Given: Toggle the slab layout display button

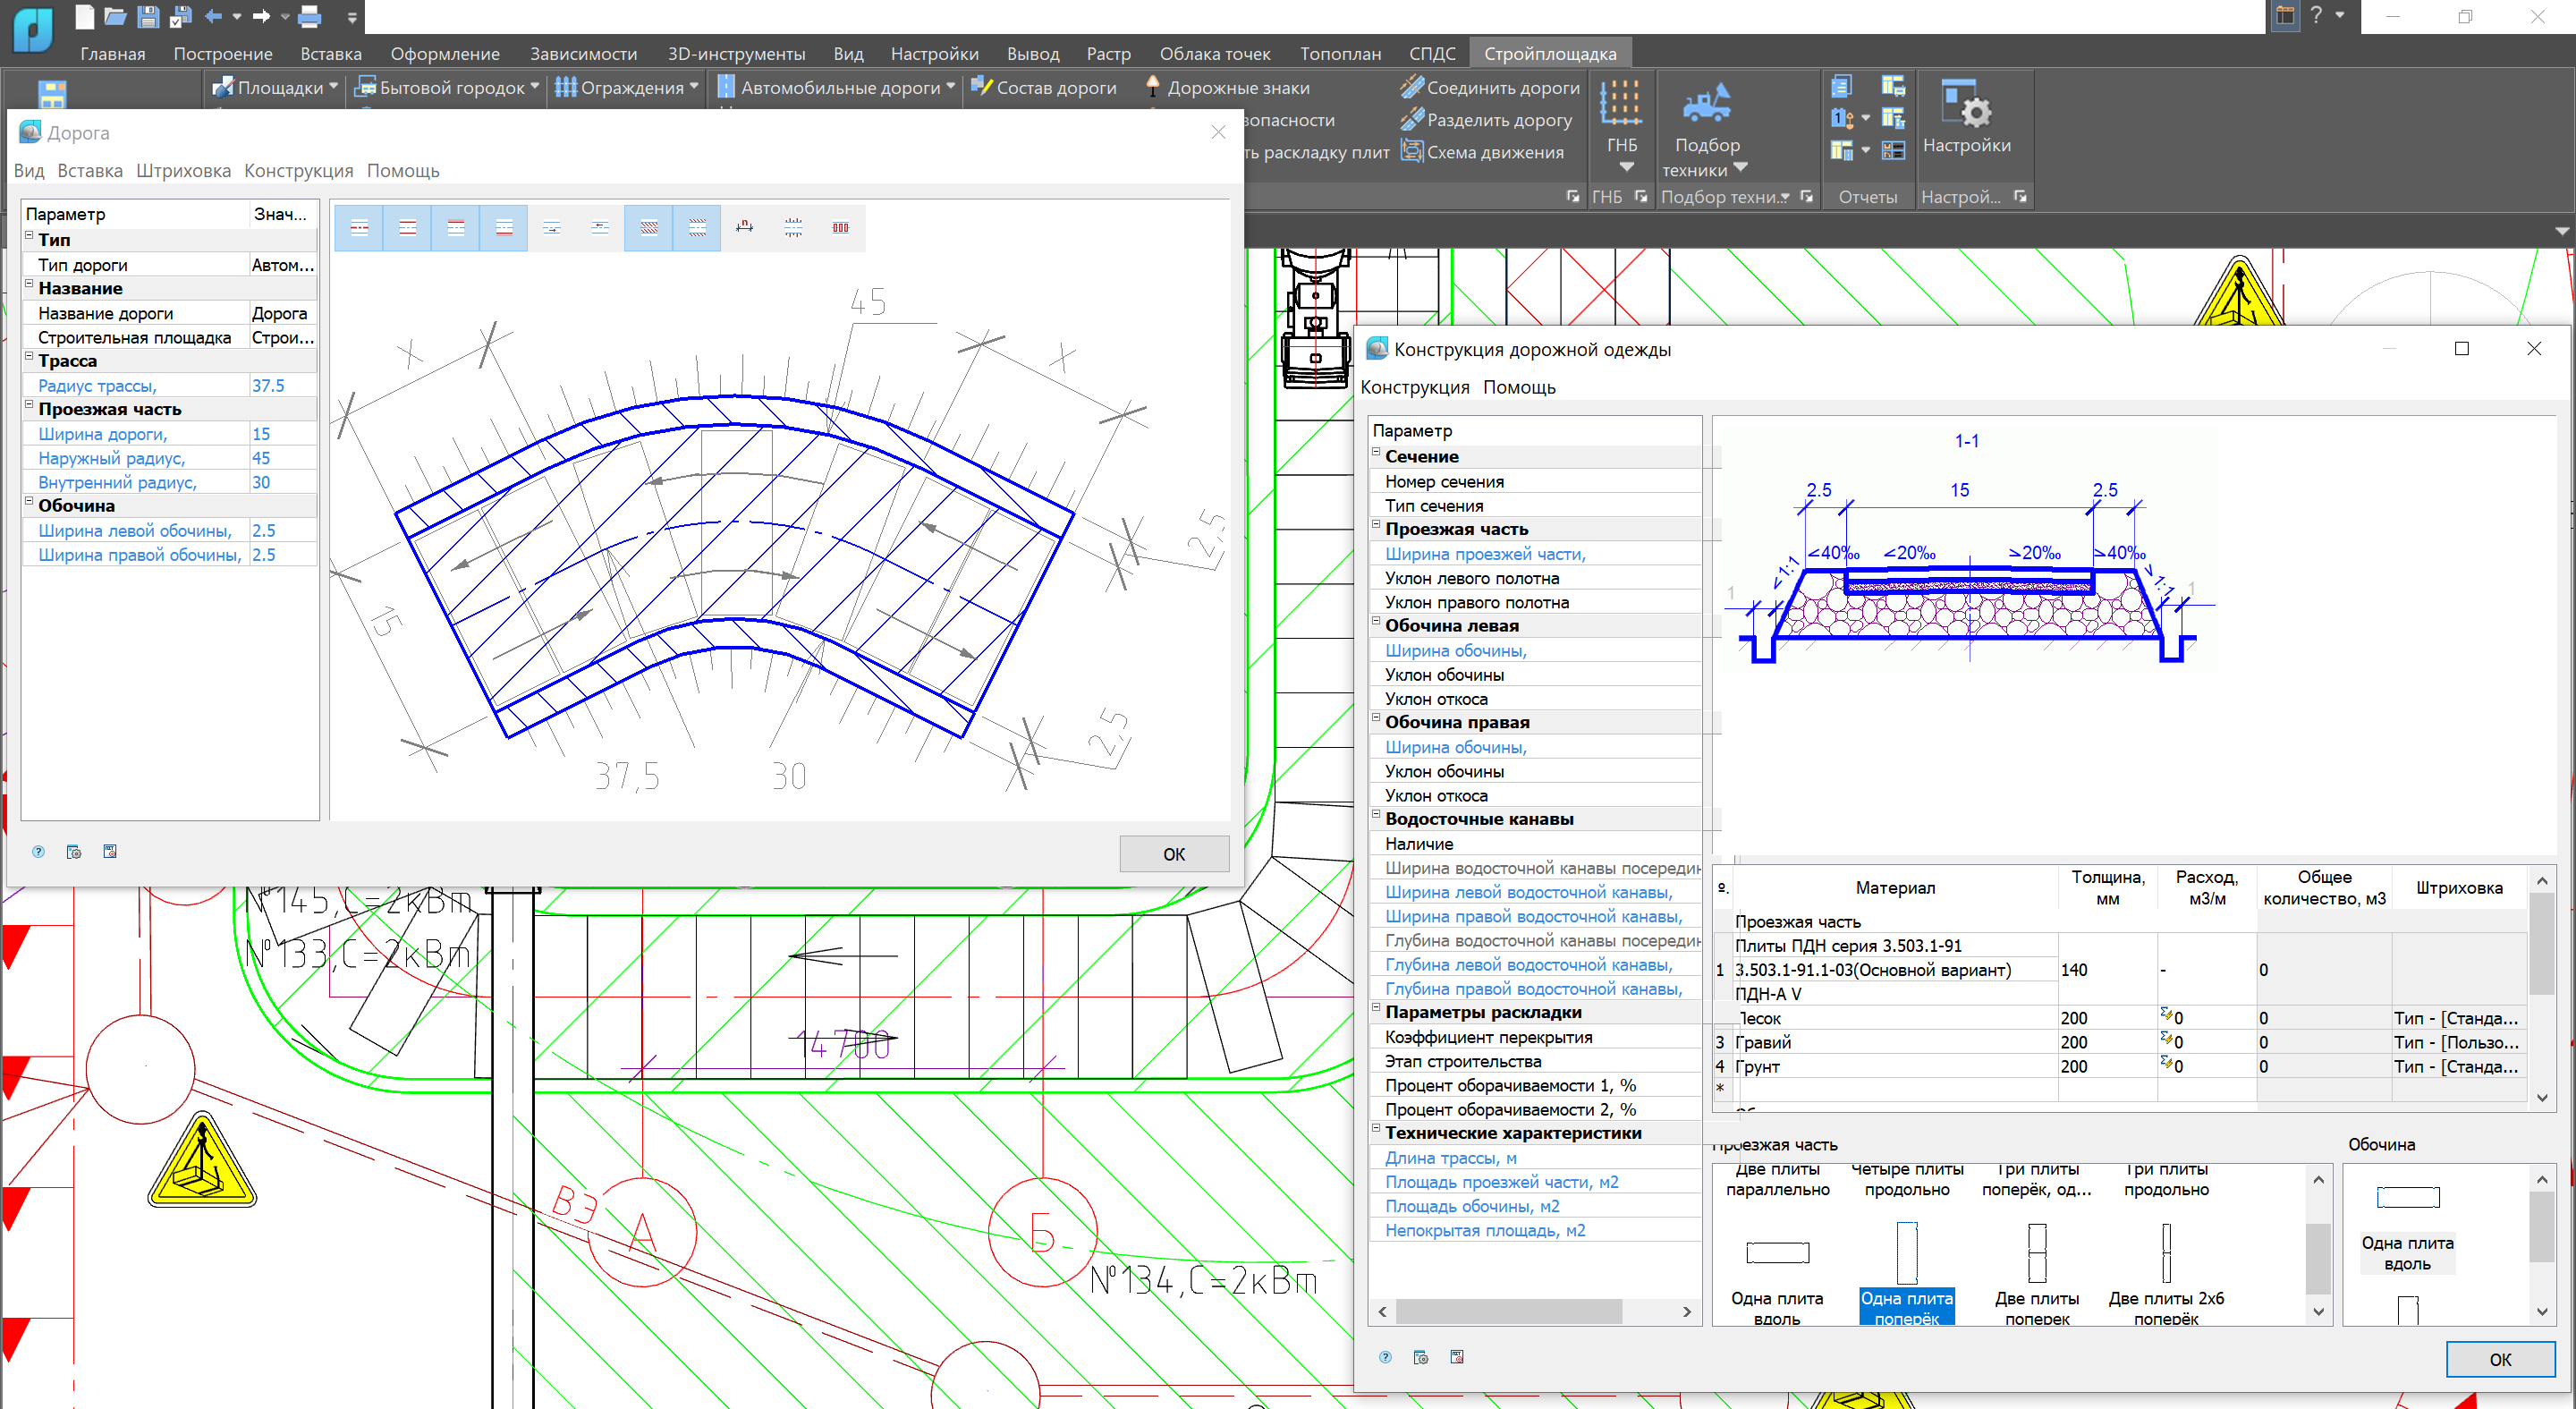Looking at the screenshot, I should (x=841, y=228).
